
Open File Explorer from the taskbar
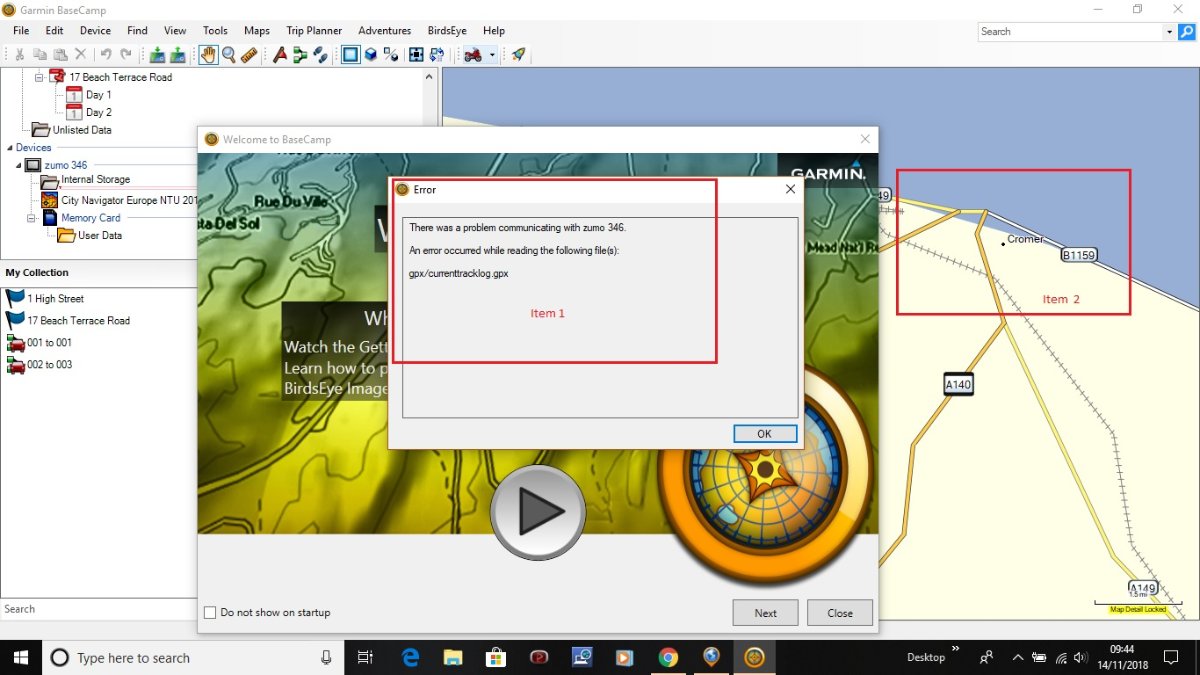(x=453, y=657)
